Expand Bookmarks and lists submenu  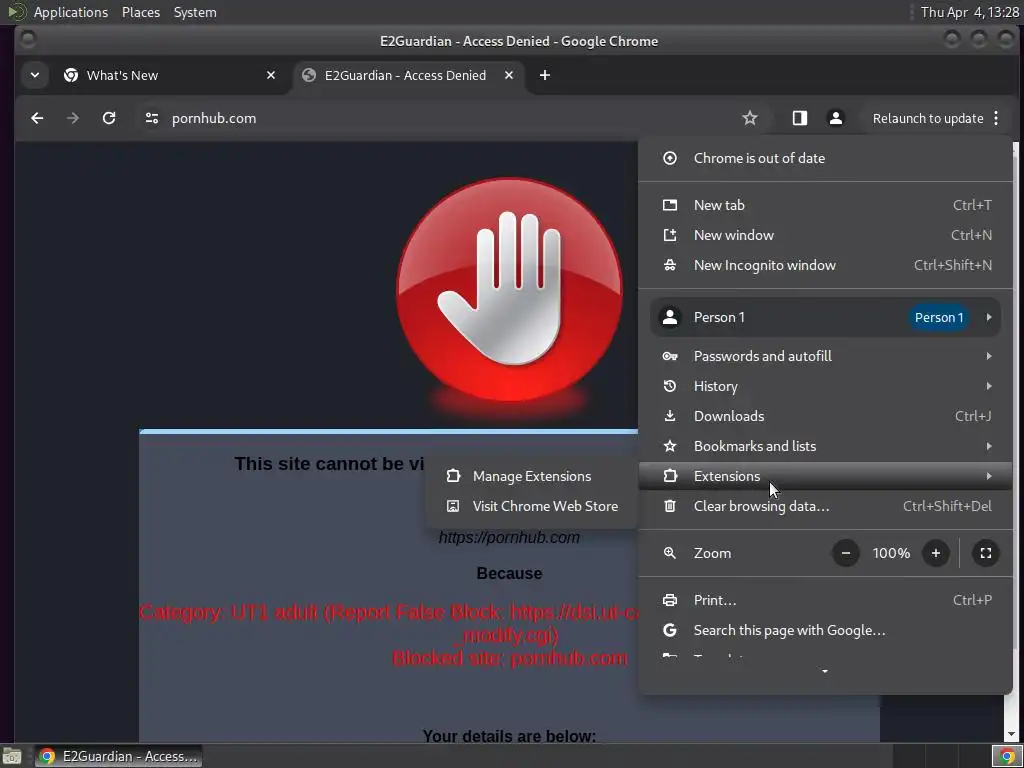pos(825,446)
